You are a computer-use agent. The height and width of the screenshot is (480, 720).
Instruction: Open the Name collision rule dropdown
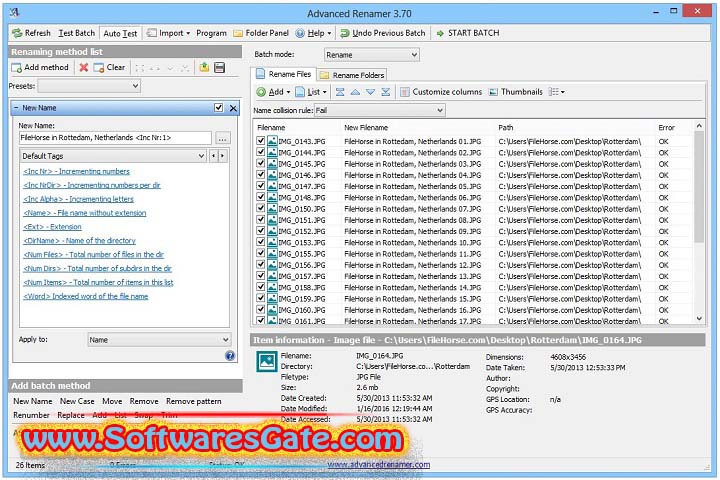[x=379, y=110]
